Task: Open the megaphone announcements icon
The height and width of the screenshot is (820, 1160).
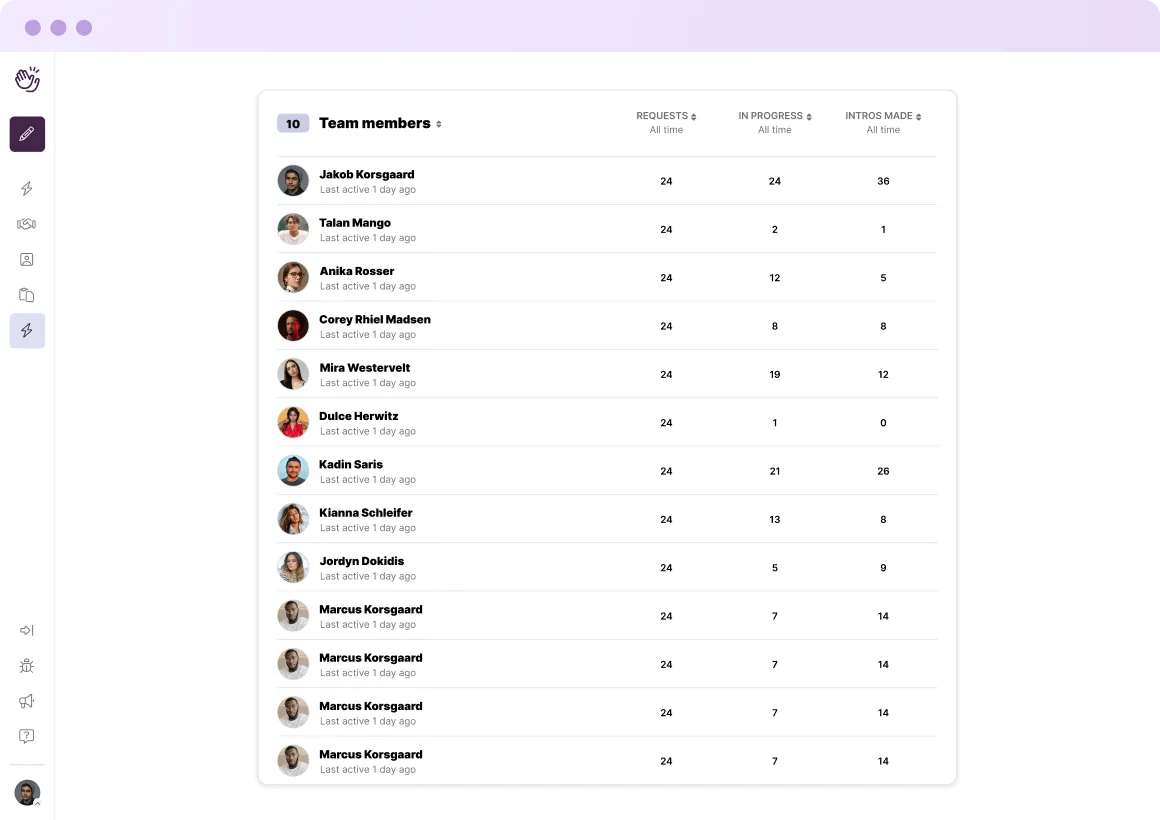Action: tap(27, 701)
